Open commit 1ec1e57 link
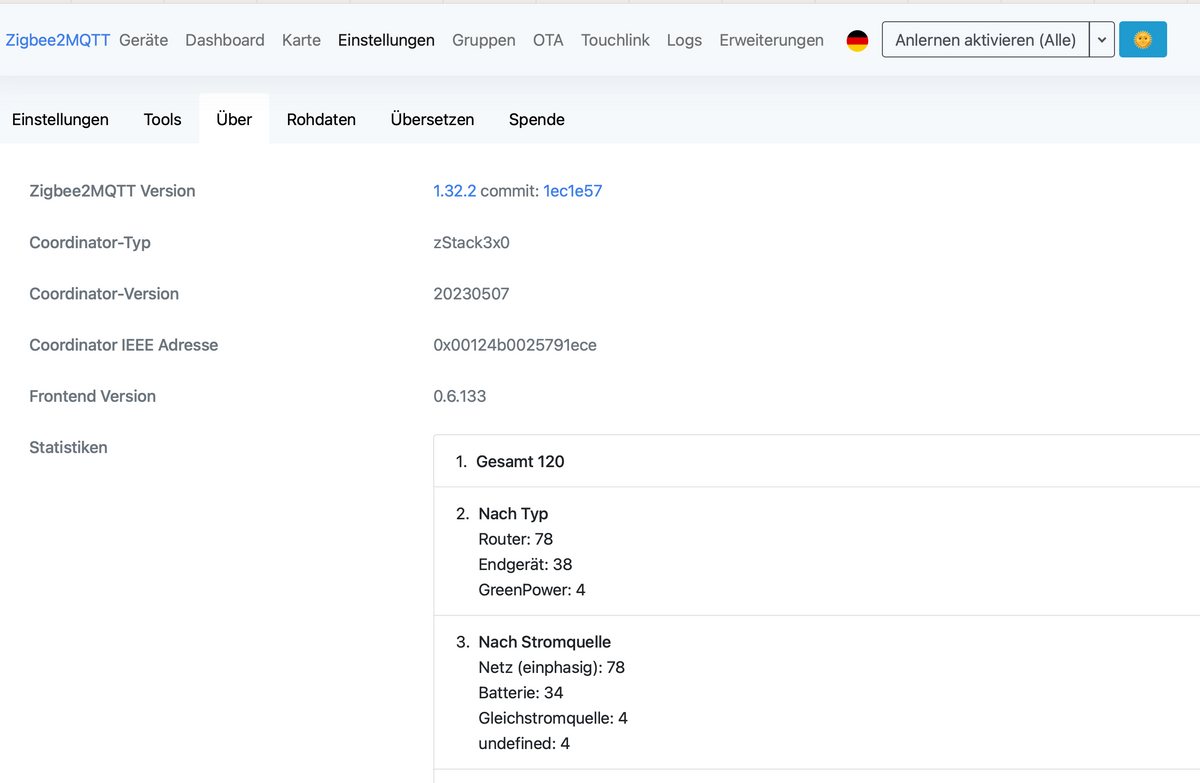Screen dimensions: 1200x783 (x=573, y=191)
